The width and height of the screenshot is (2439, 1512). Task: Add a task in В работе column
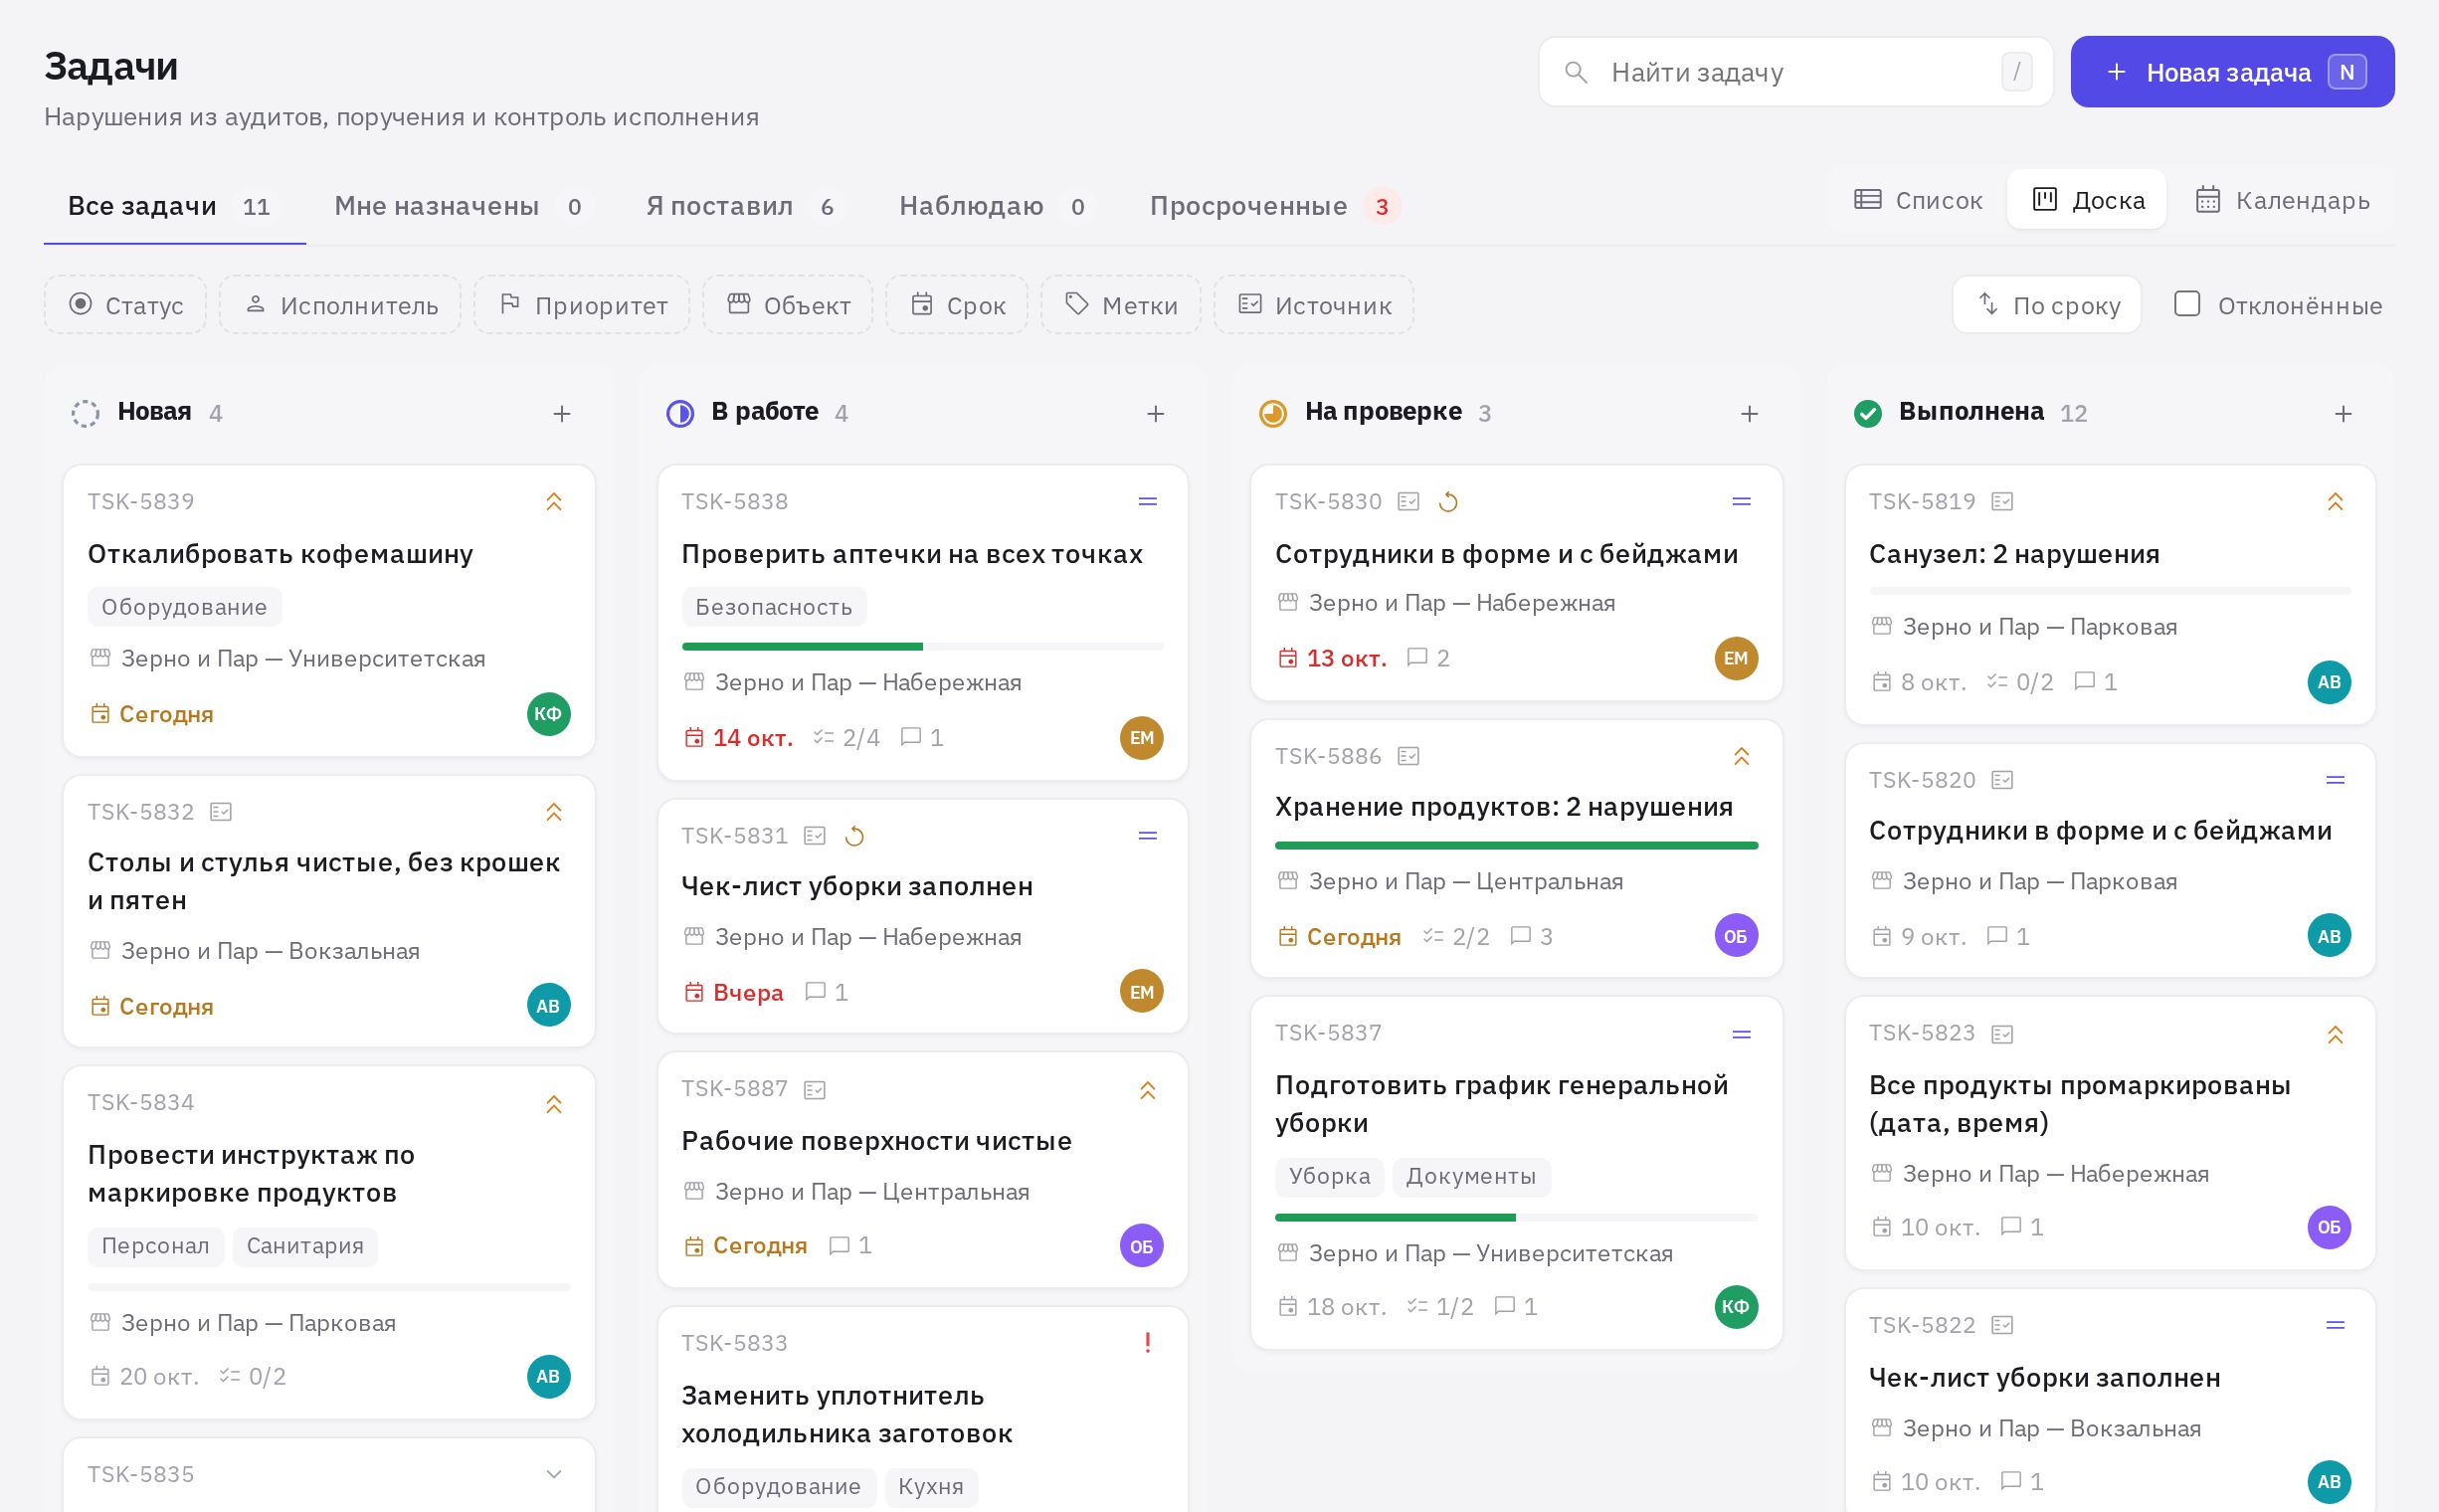(x=1155, y=413)
